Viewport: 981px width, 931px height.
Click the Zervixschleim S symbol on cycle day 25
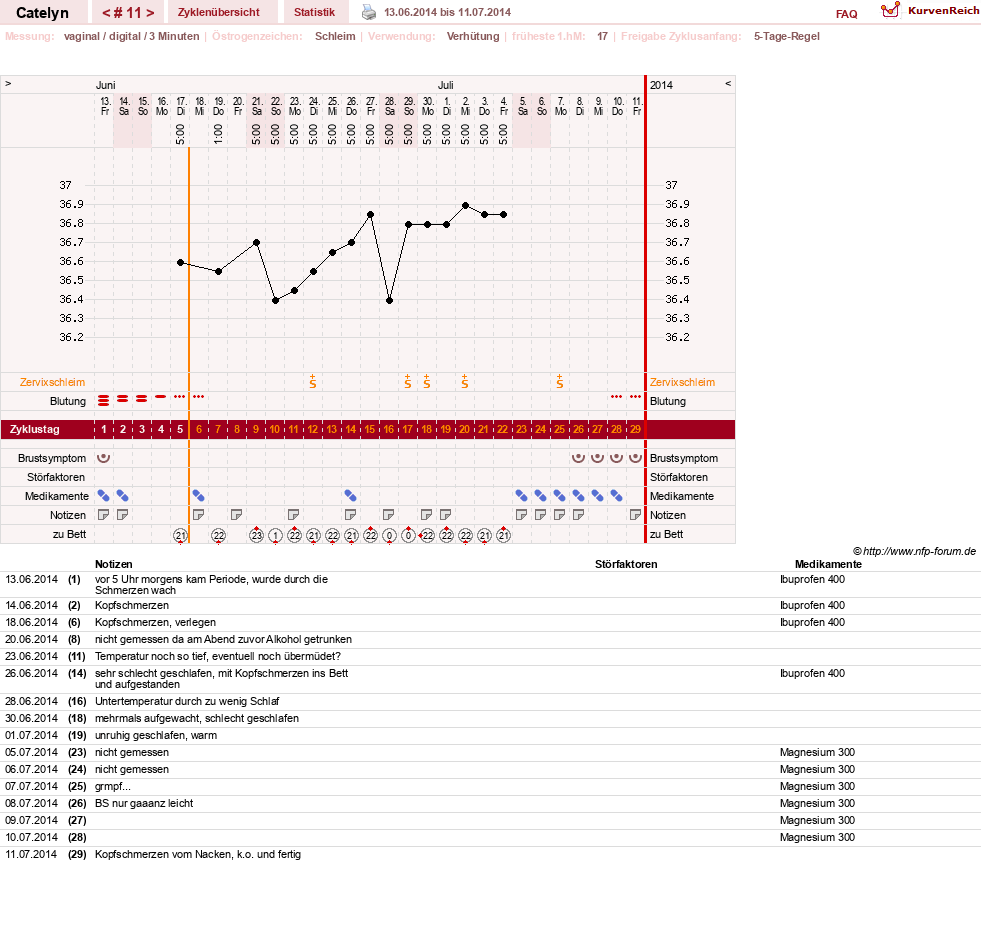(x=560, y=382)
